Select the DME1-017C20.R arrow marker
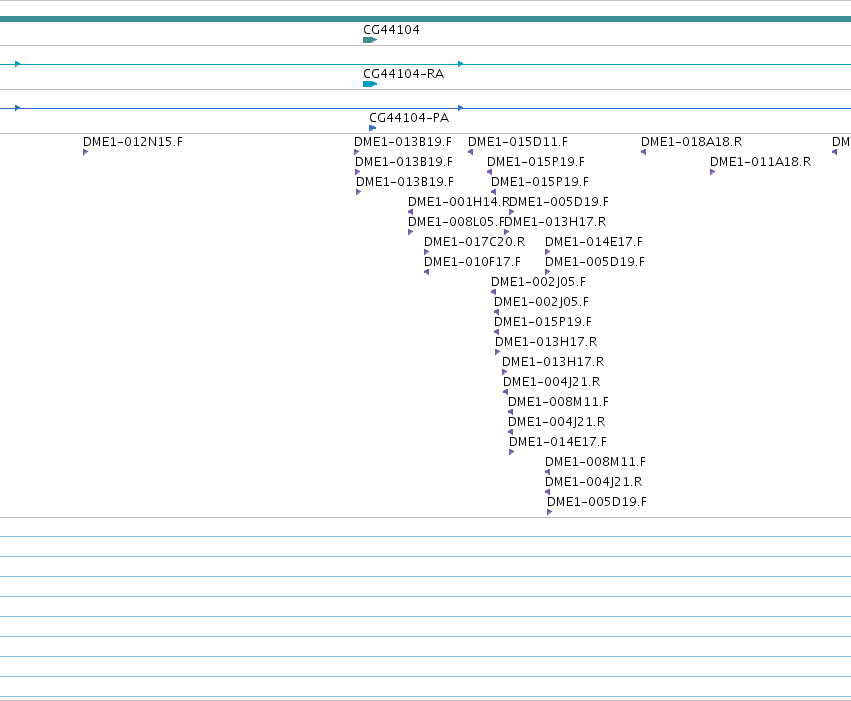This screenshot has height=701, width=851. click(427, 252)
